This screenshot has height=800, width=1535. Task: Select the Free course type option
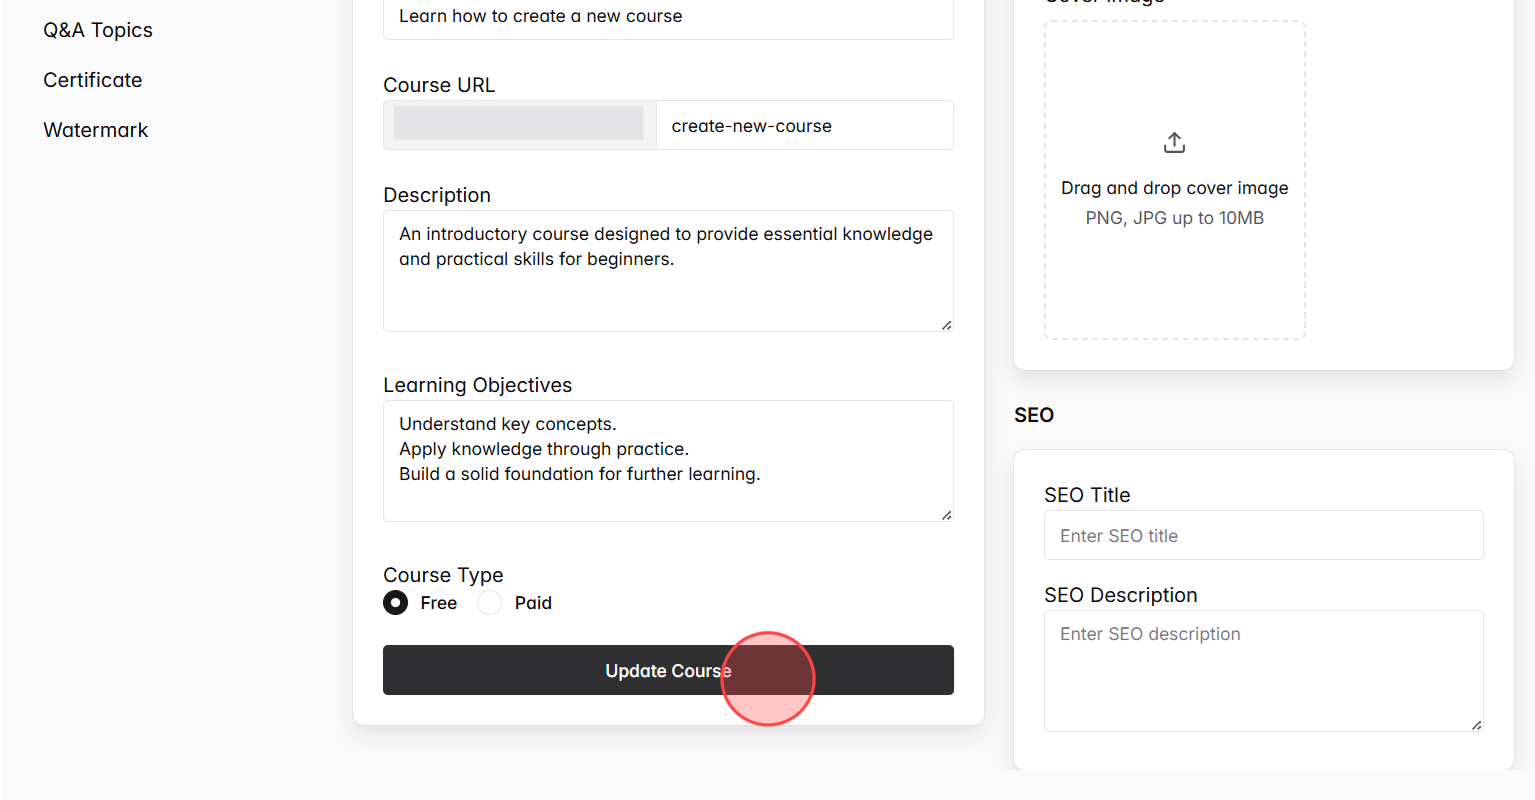[x=395, y=603]
